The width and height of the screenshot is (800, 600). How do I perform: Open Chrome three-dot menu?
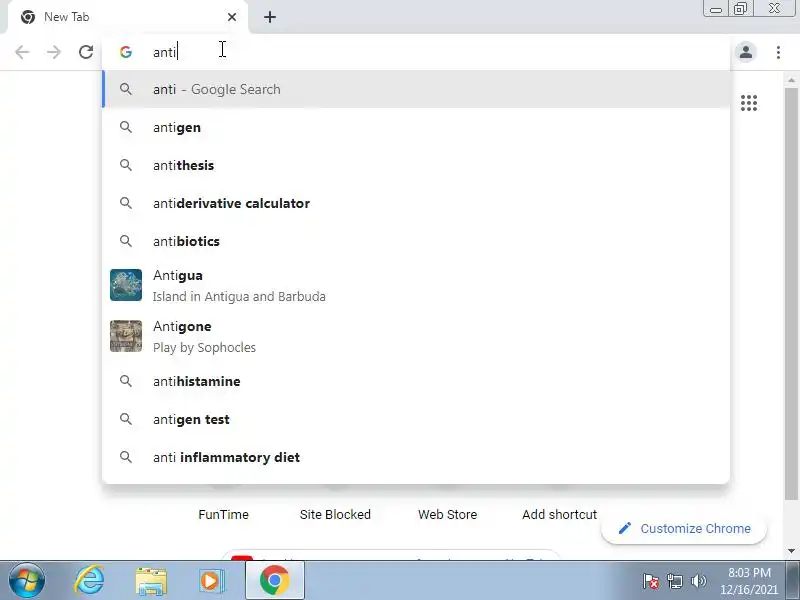pyautogui.click(x=778, y=52)
